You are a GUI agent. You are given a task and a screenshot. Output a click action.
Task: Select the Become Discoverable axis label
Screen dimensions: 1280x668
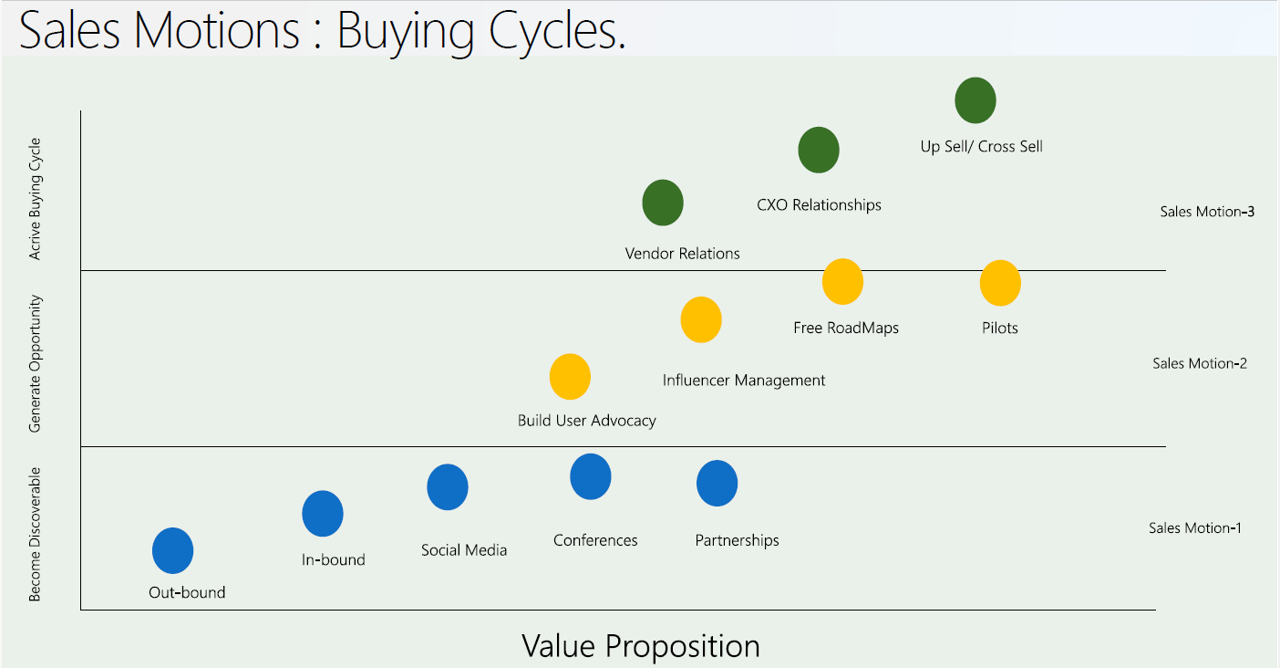pos(35,535)
